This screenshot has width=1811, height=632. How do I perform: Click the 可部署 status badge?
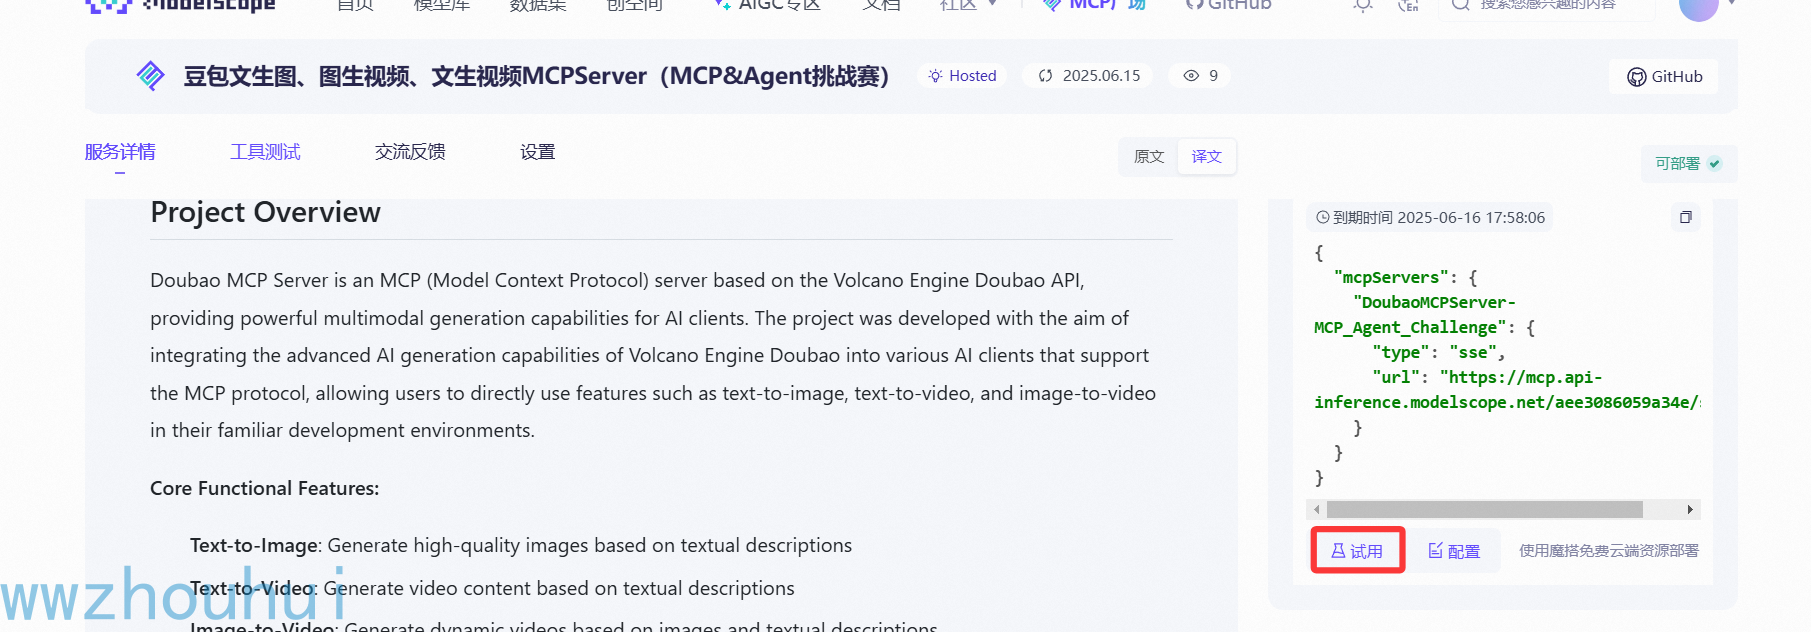pyautogui.click(x=1688, y=164)
